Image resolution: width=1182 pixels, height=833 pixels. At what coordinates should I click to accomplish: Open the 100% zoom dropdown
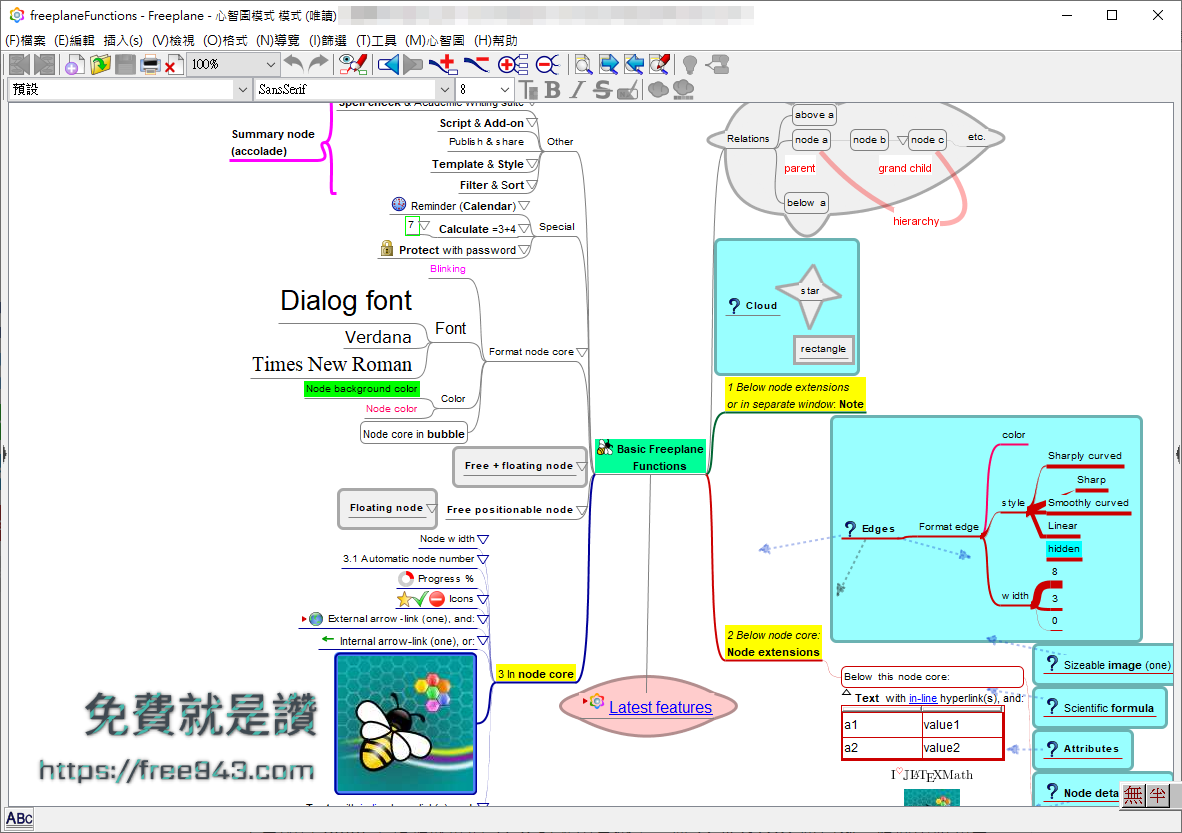[271, 64]
